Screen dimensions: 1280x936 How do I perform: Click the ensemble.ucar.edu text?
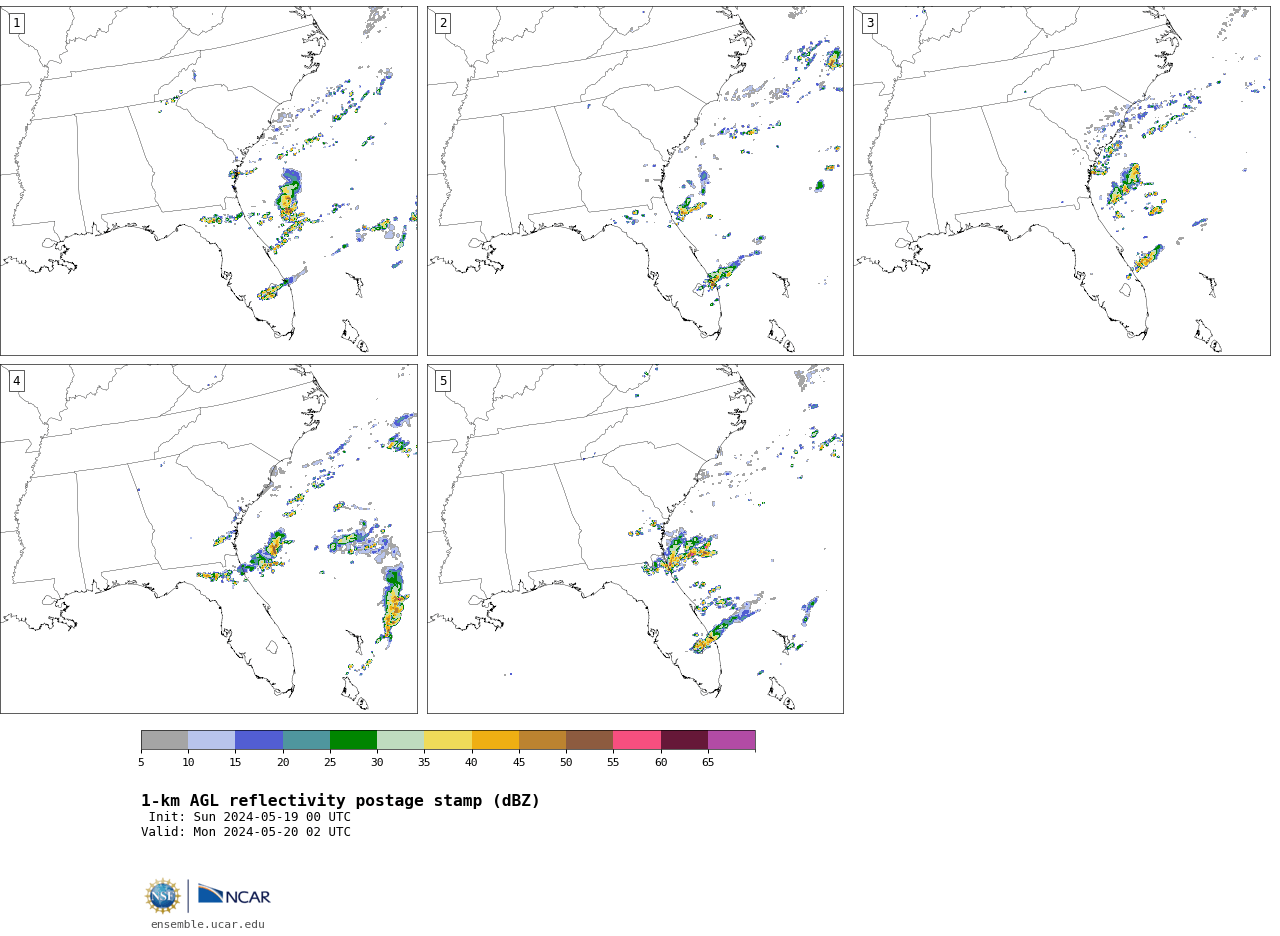pos(208,924)
